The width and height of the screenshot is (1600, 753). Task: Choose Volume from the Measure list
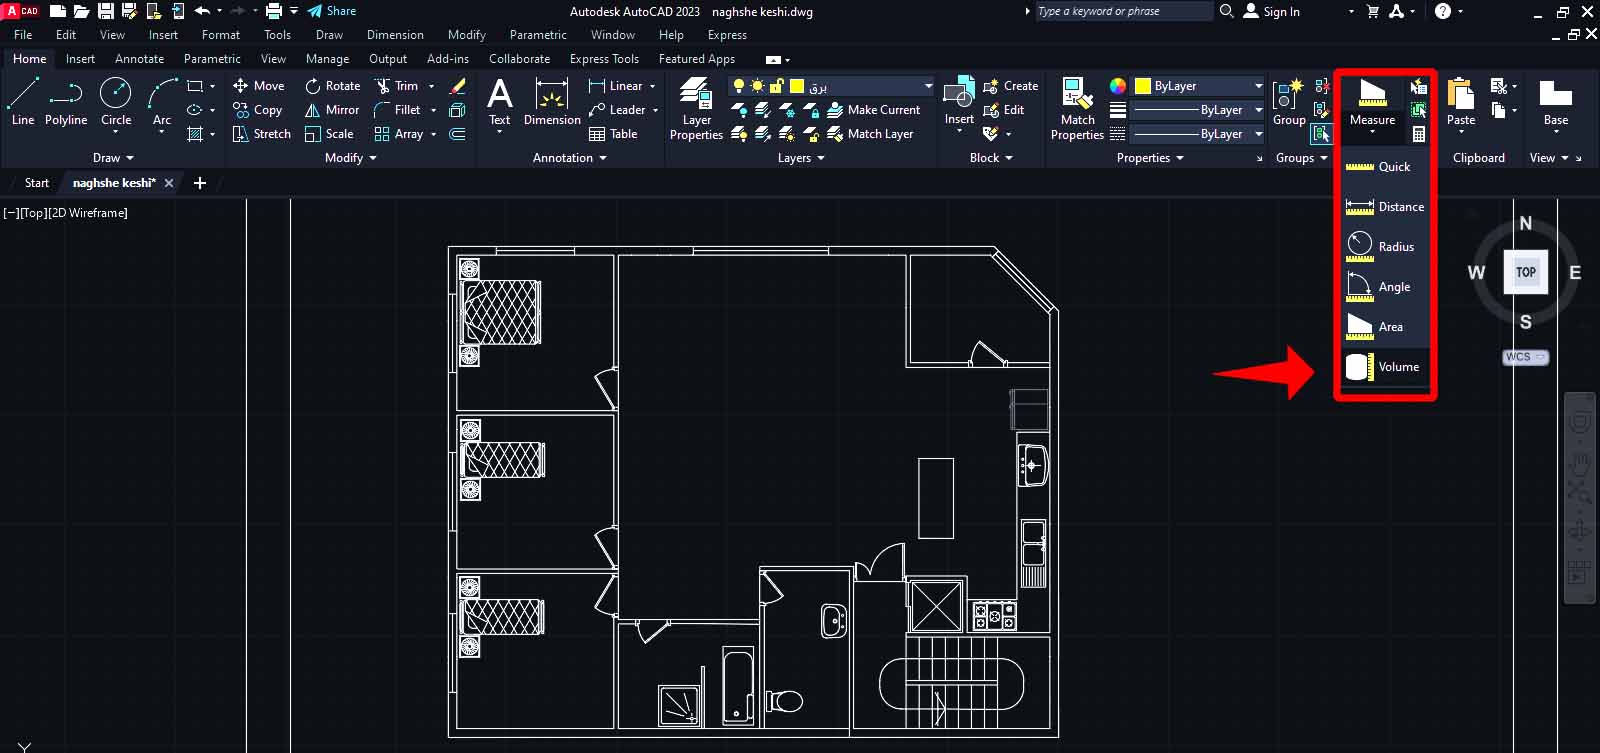click(1383, 367)
